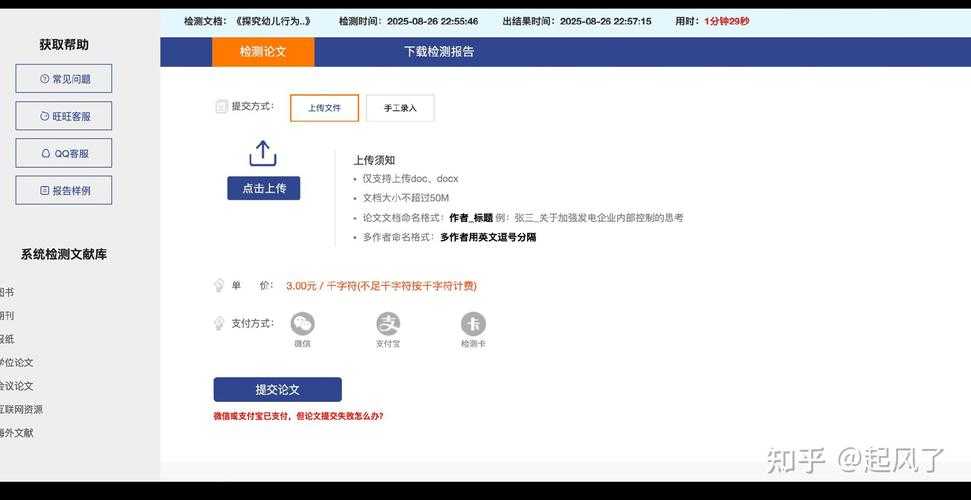
Task: Contact 旺旺客服 support
Action: click(x=64, y=116)
